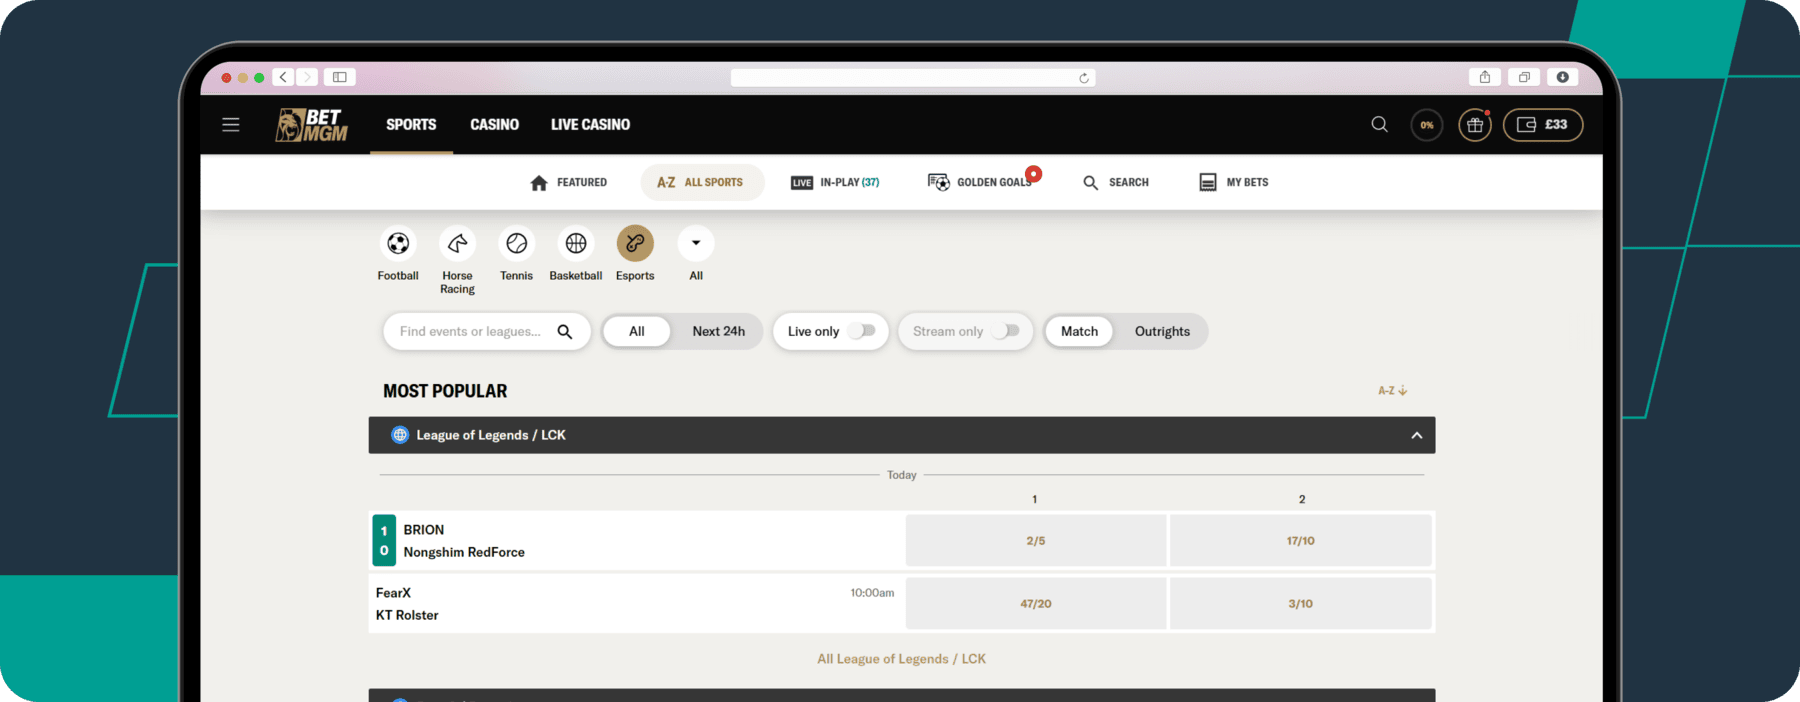Select the Basketball sport icon
1800x702 pixels.
576,243
